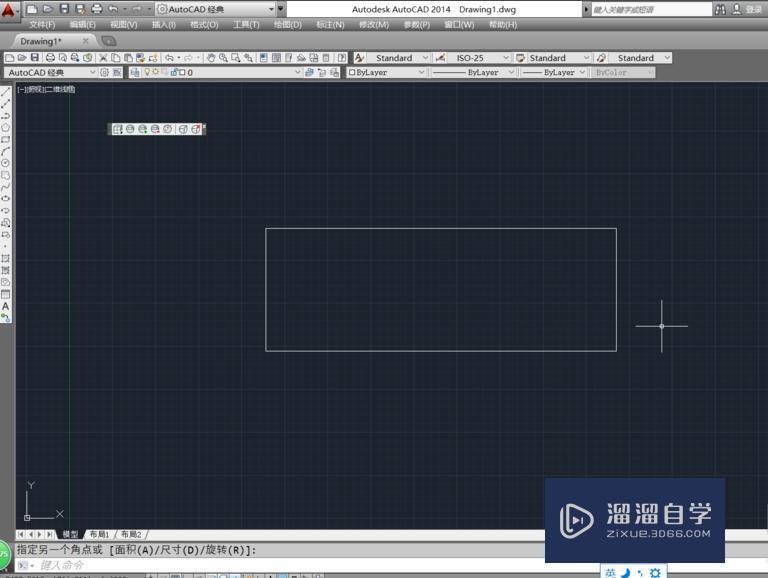Select the Circle tool
This screenshot has height=578, width=768.
click(x=5, y=163)
